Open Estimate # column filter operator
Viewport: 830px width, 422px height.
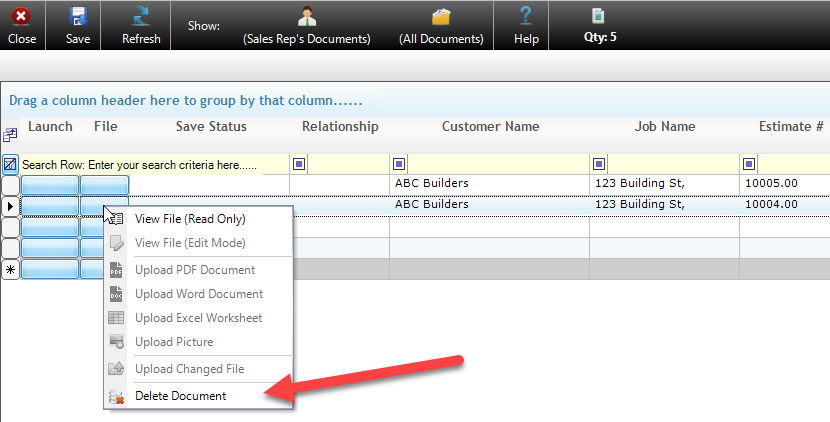click(749, 164)
